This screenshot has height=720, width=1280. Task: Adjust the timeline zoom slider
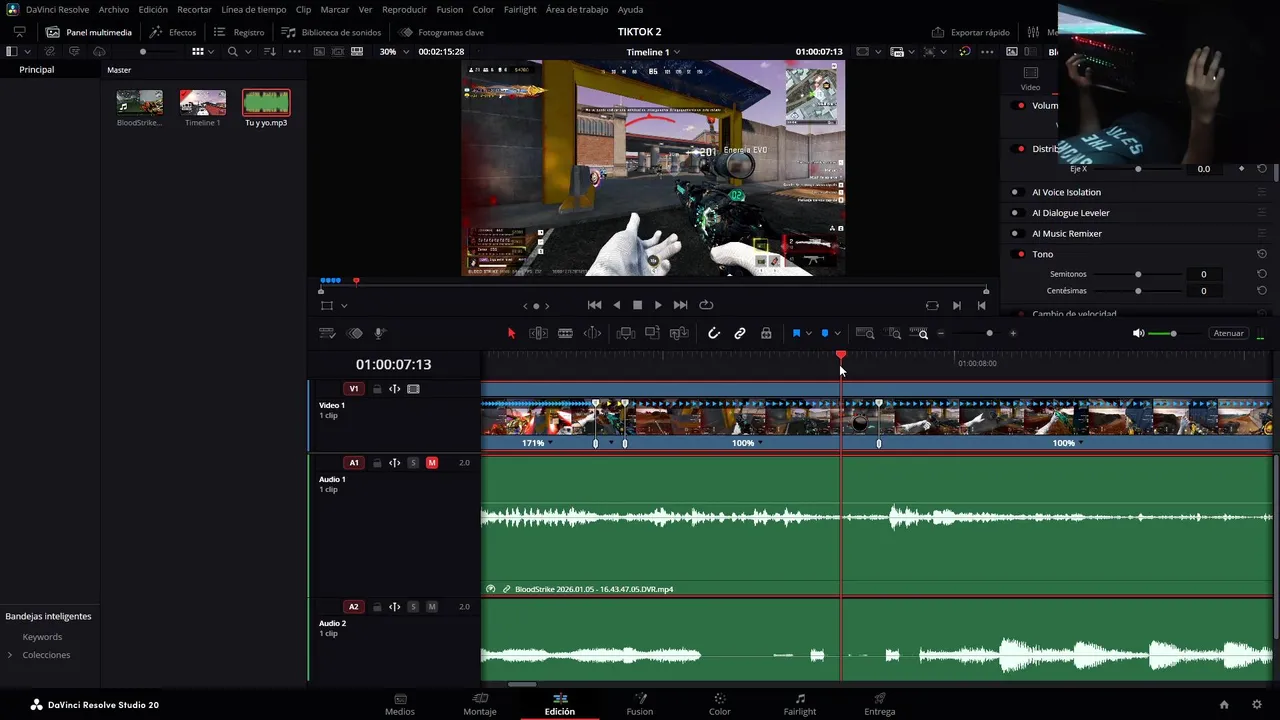pyautogui.click(x=989, y=333)
